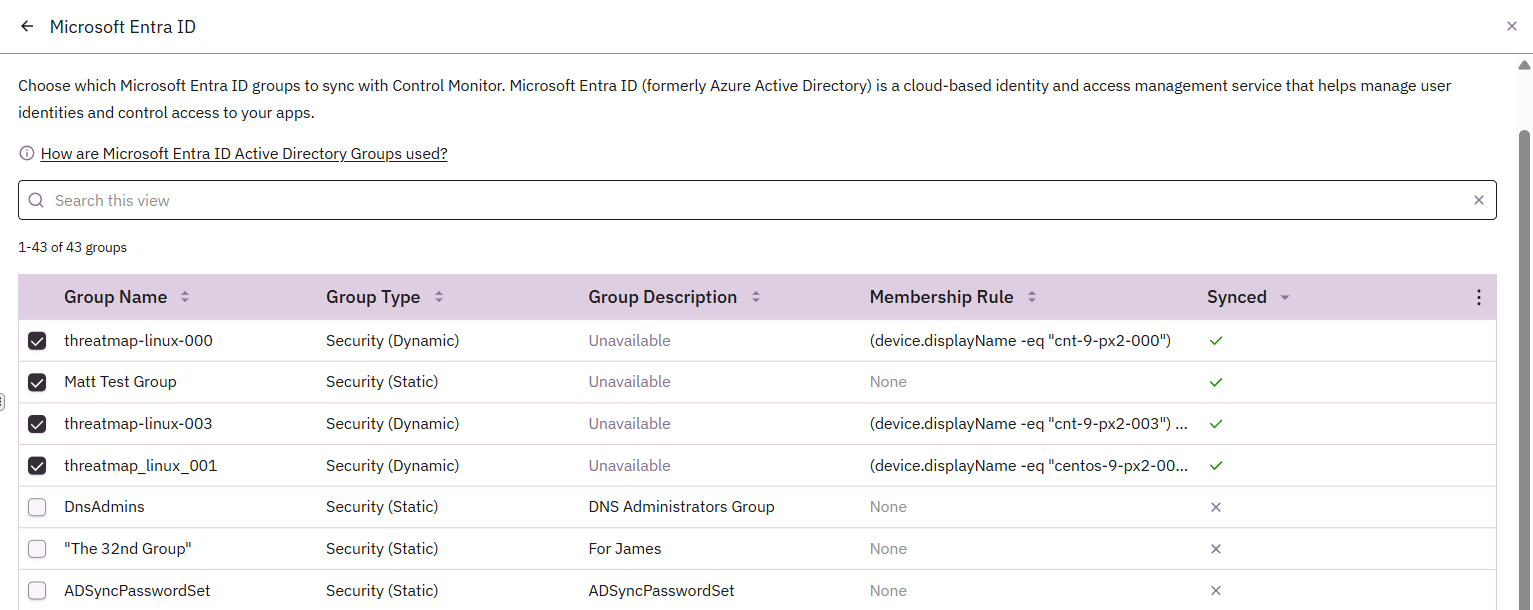This screenshot has width=1533, height=610.
Task: Toggle sort arrow on Synced column
Action: tap(1285, 297)
